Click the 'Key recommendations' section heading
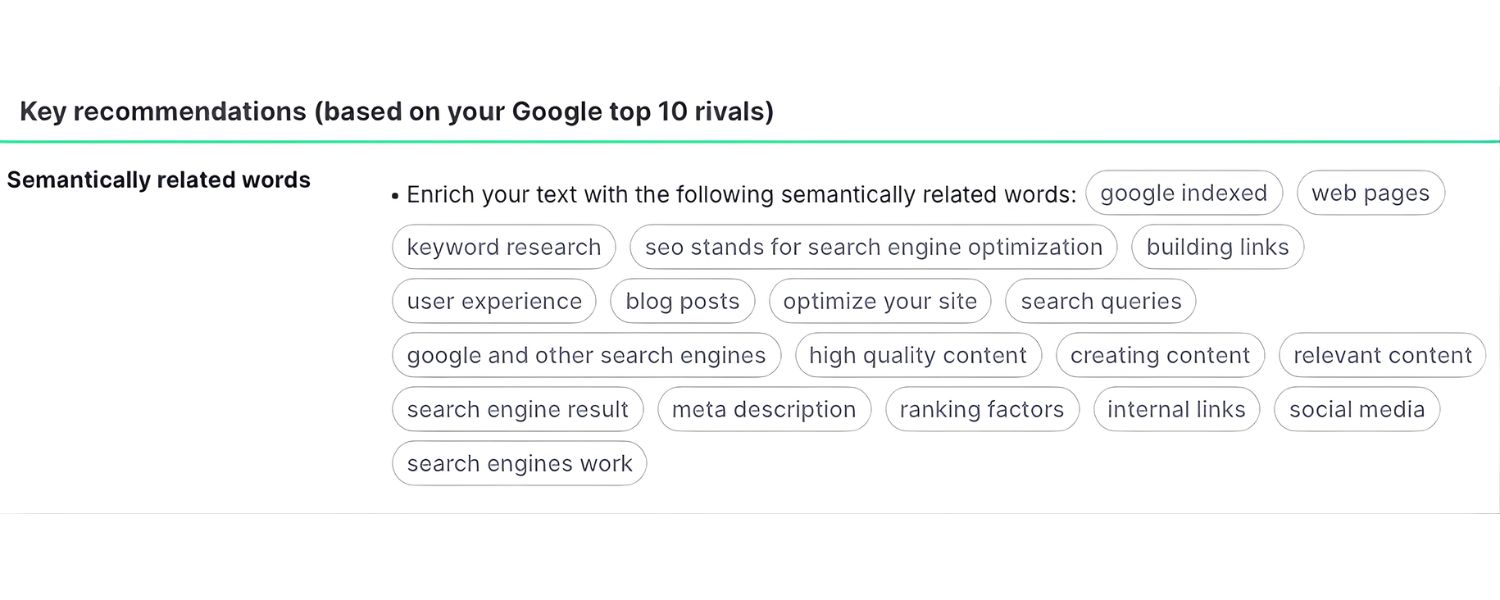1500x600 pixels. point(396,111)
